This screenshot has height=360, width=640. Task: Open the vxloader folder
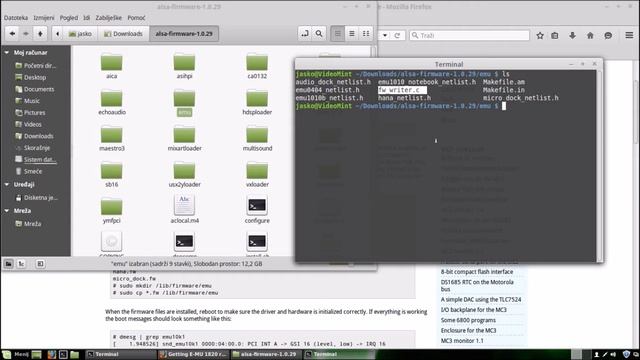257,174
